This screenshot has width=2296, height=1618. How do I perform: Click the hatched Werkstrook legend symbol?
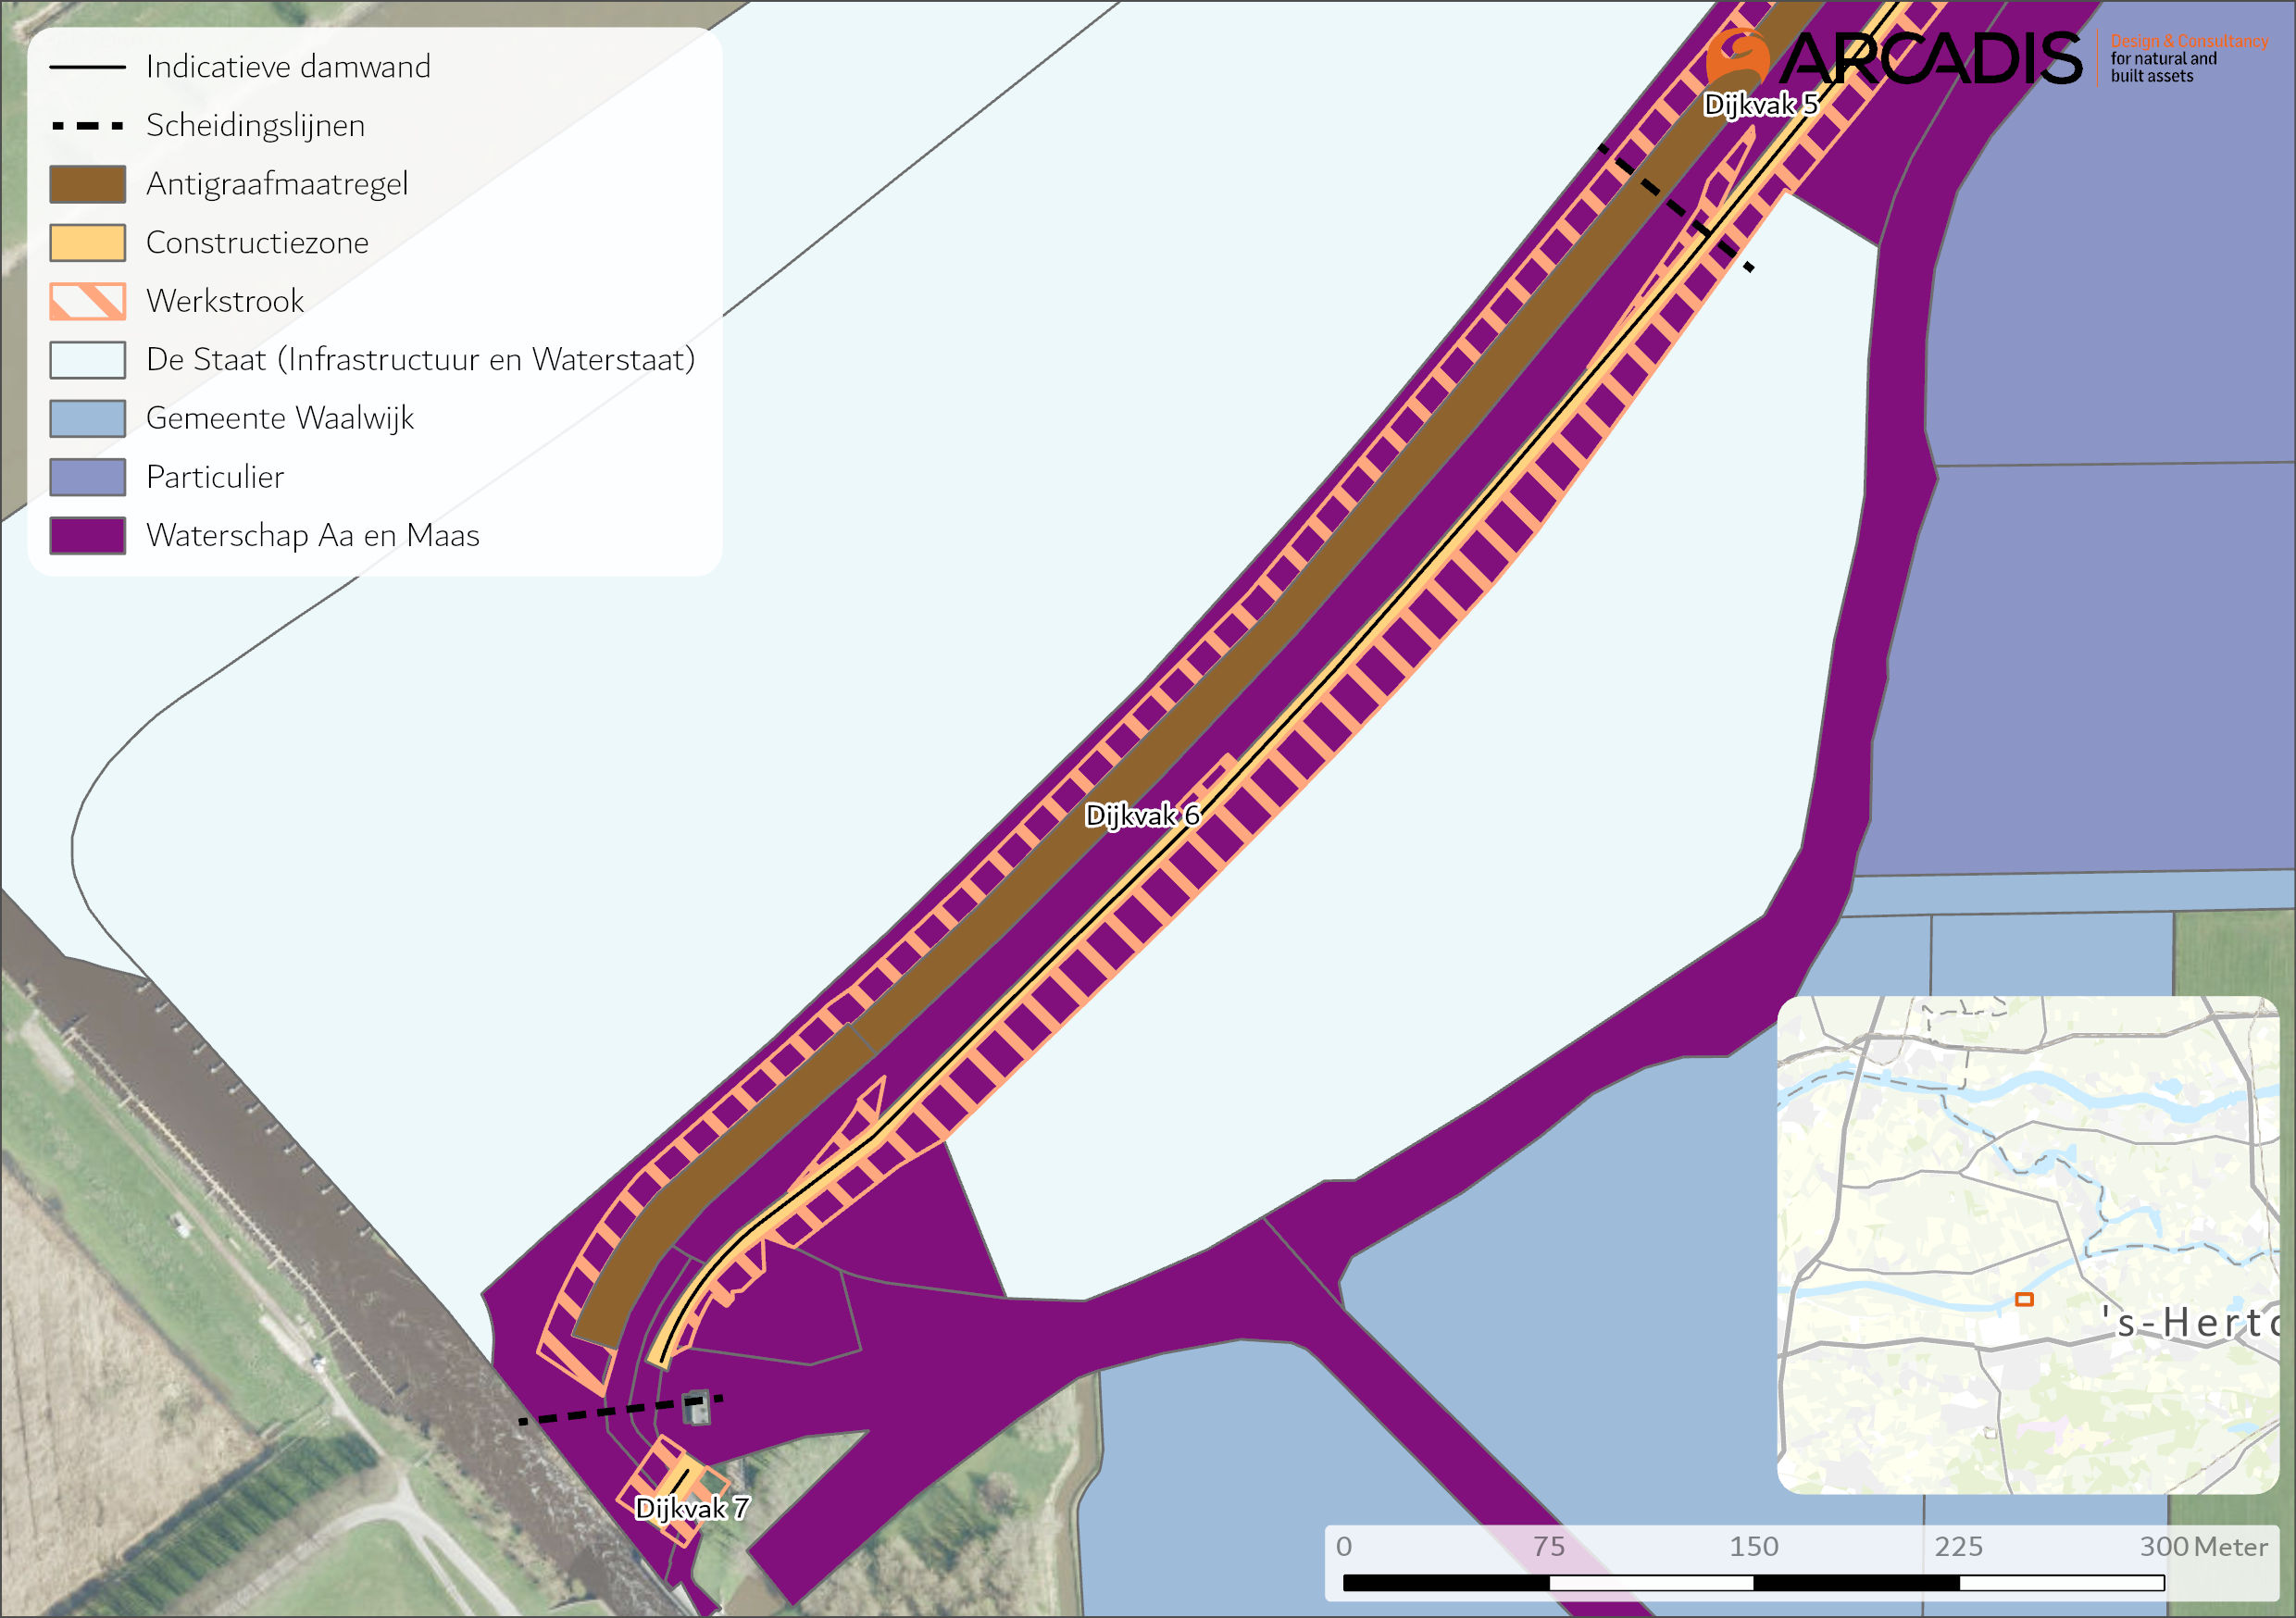pos(88,301)
